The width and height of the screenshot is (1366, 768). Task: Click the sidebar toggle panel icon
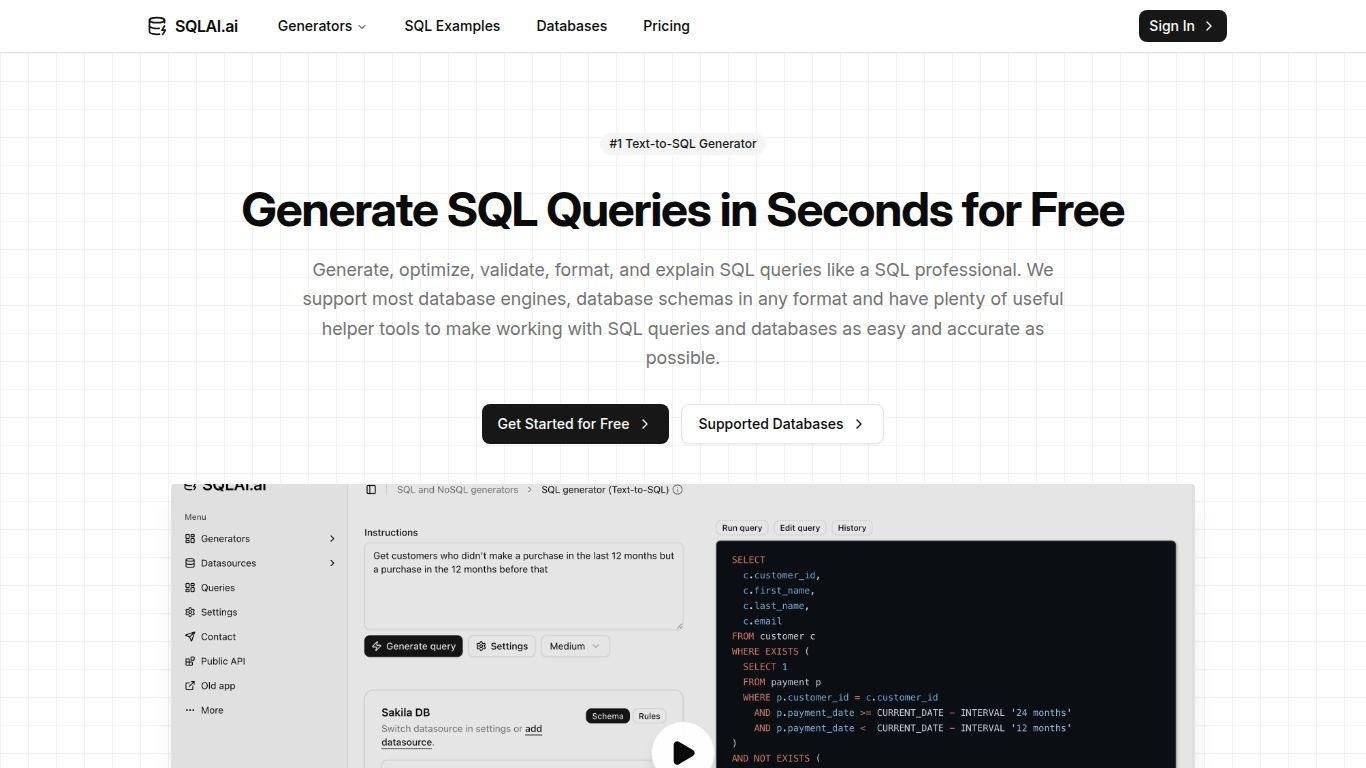pyautogui.click(x=371, y=490)
